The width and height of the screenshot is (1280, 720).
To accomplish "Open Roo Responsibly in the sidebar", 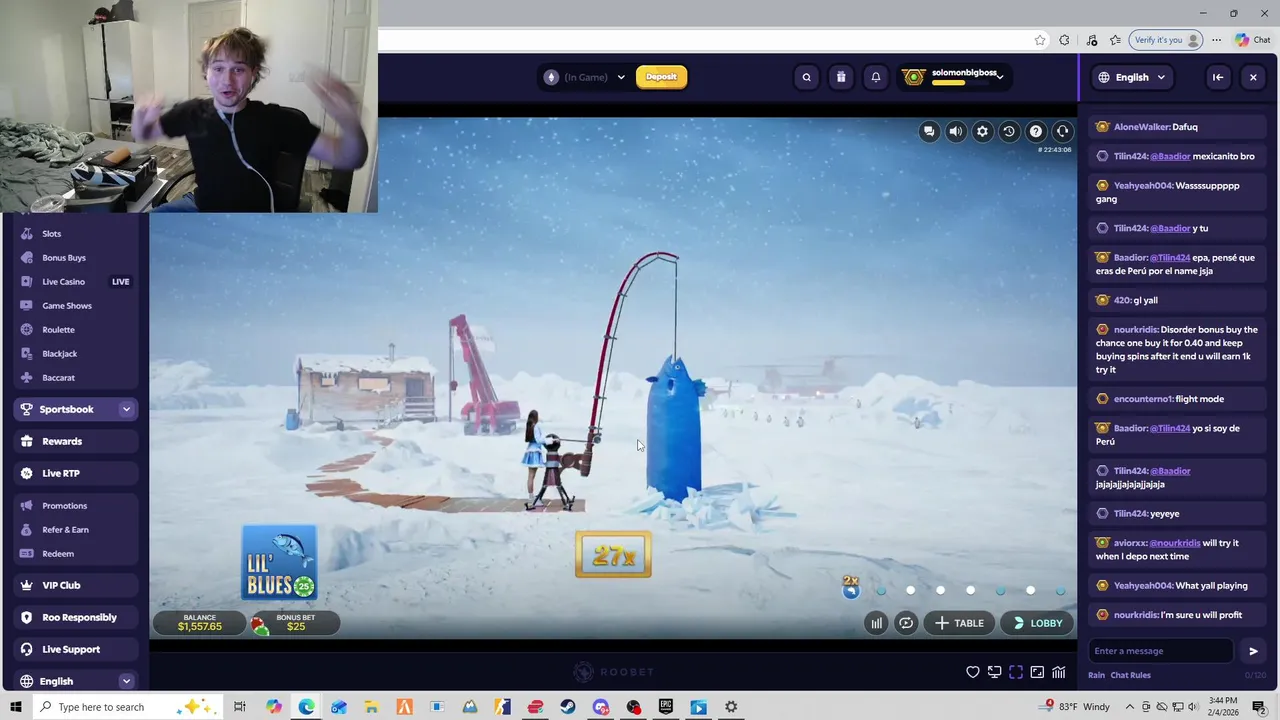I will pos(76,617).
